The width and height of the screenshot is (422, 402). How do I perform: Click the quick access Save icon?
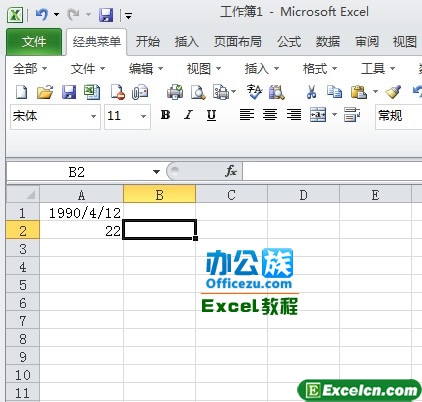[x=106, y=15]
